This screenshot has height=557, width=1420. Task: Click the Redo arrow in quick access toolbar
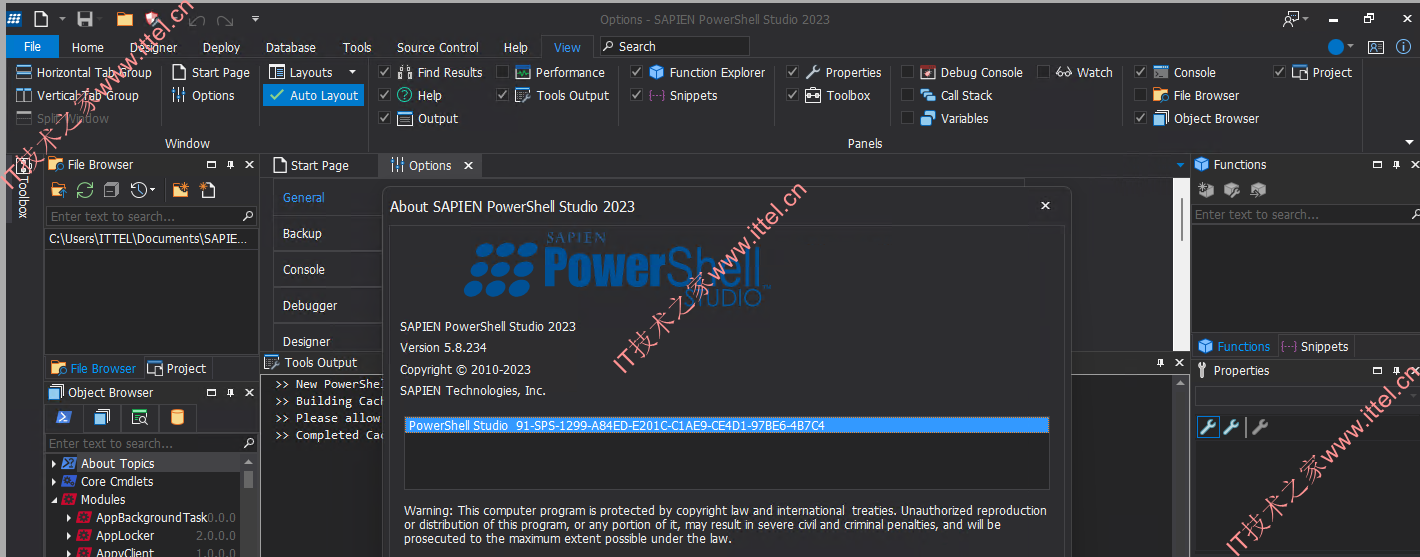(225, 19)
